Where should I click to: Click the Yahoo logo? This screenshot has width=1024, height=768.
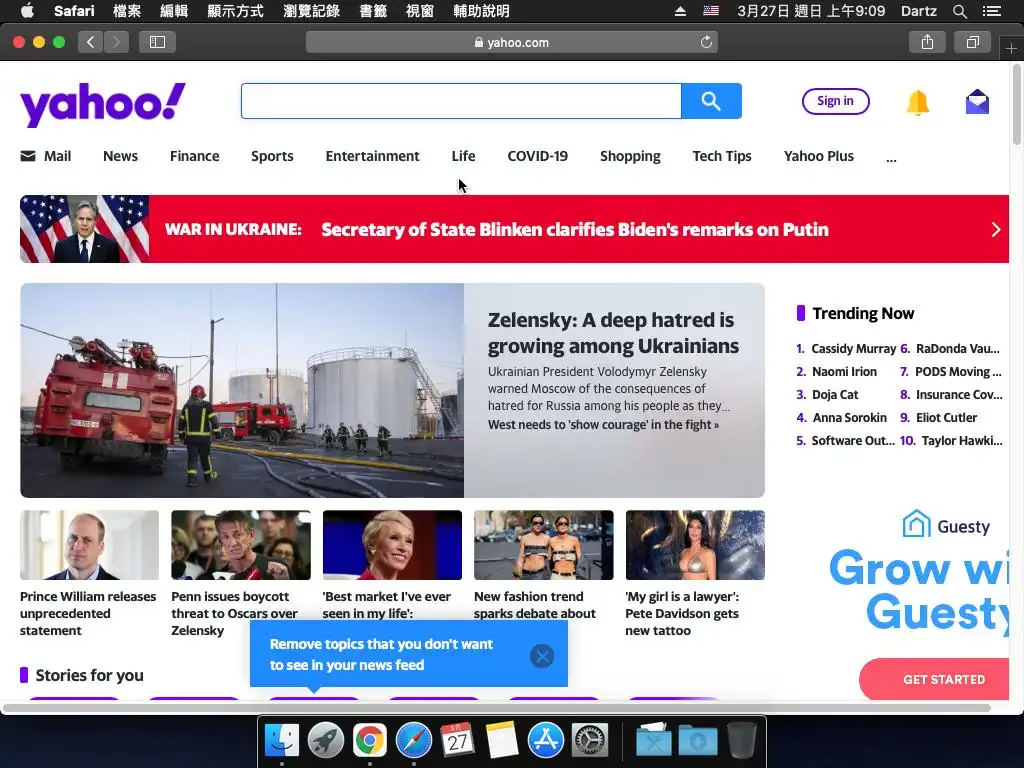tap(103, 104)
